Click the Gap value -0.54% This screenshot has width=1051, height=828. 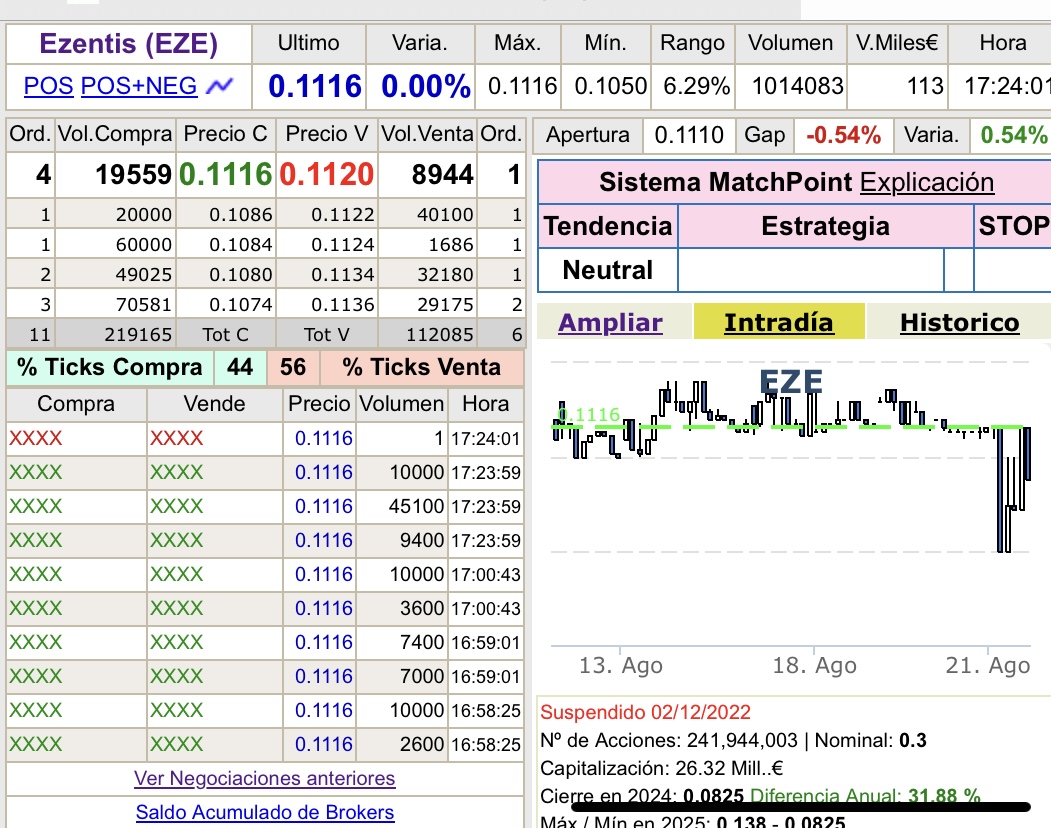coord(843,135)
